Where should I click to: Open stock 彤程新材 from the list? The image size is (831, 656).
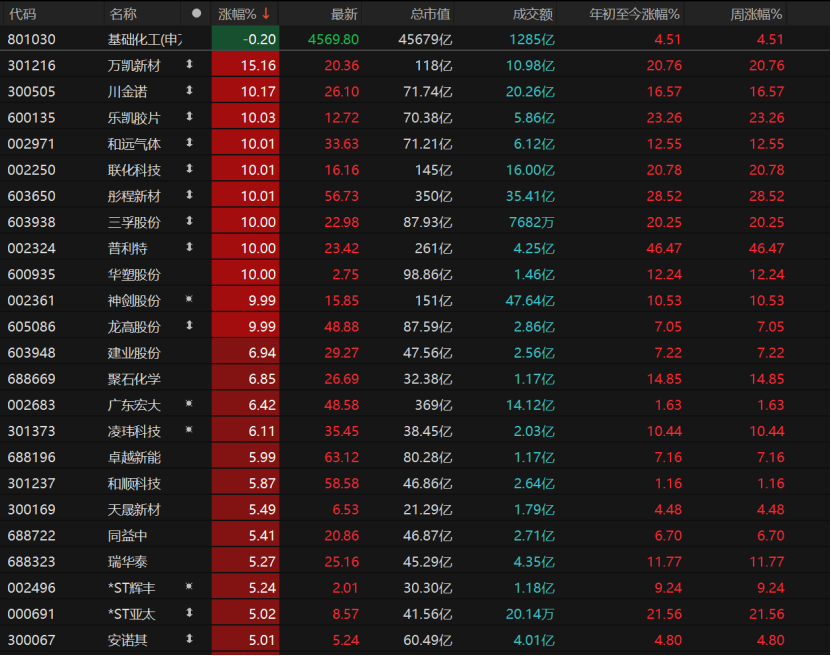tap(134, 196)
